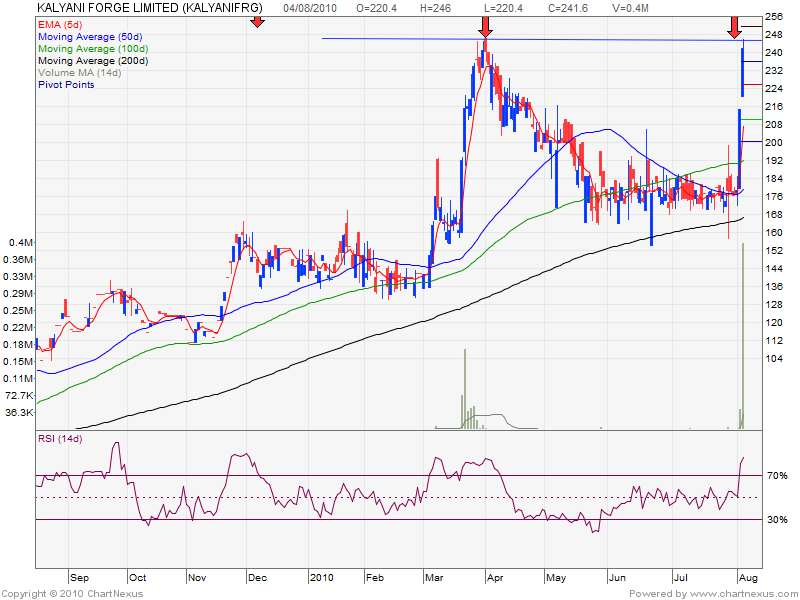The image size is (800, 600).
Task: Click the 104 price axis label
Action: pos(774,358)
